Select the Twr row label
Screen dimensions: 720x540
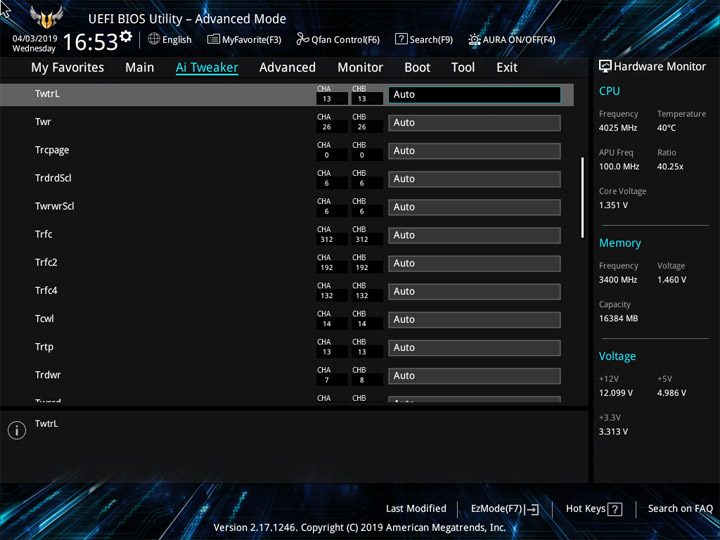43,122
